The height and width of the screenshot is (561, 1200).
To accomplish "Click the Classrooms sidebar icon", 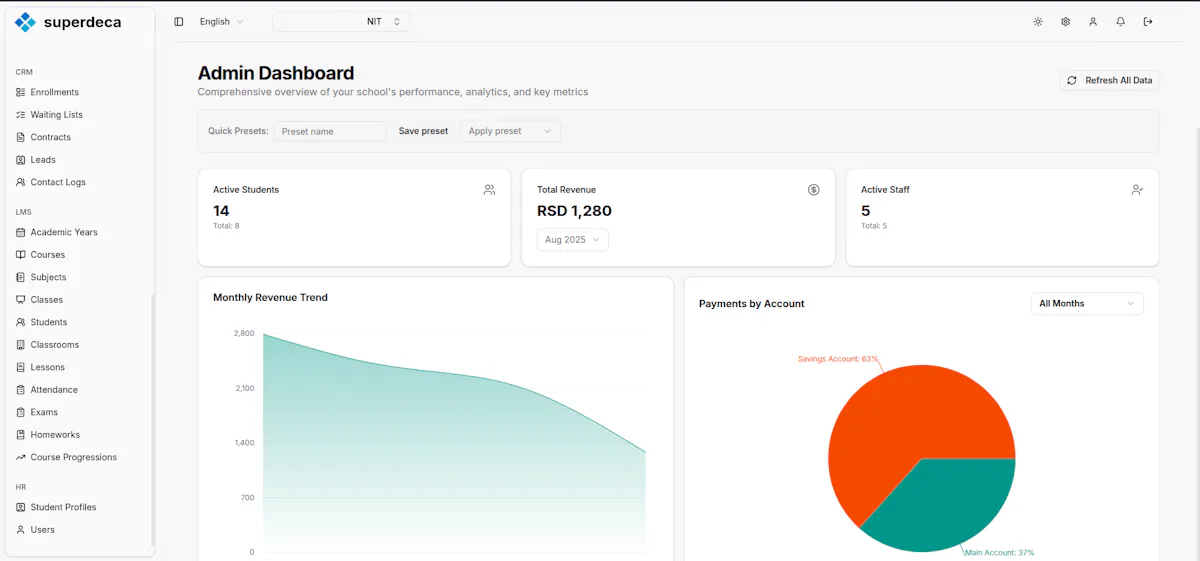I will (21, 345).
